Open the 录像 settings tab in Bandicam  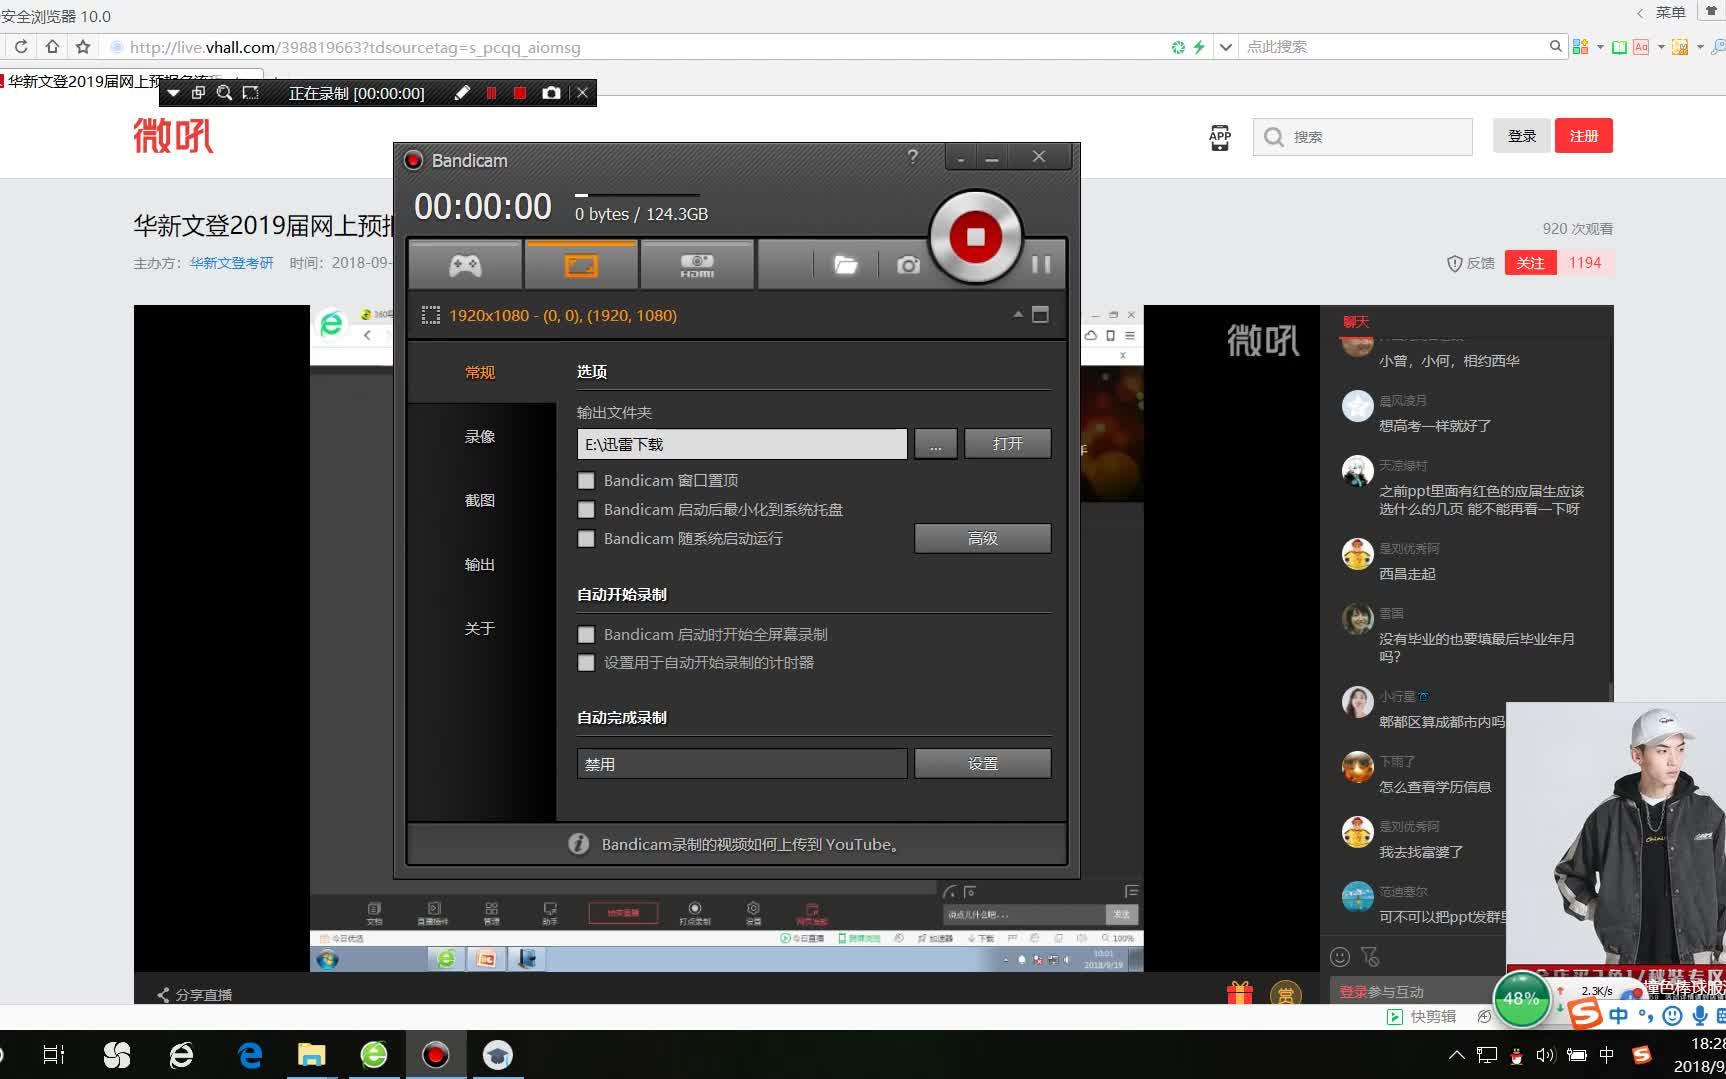480,436
